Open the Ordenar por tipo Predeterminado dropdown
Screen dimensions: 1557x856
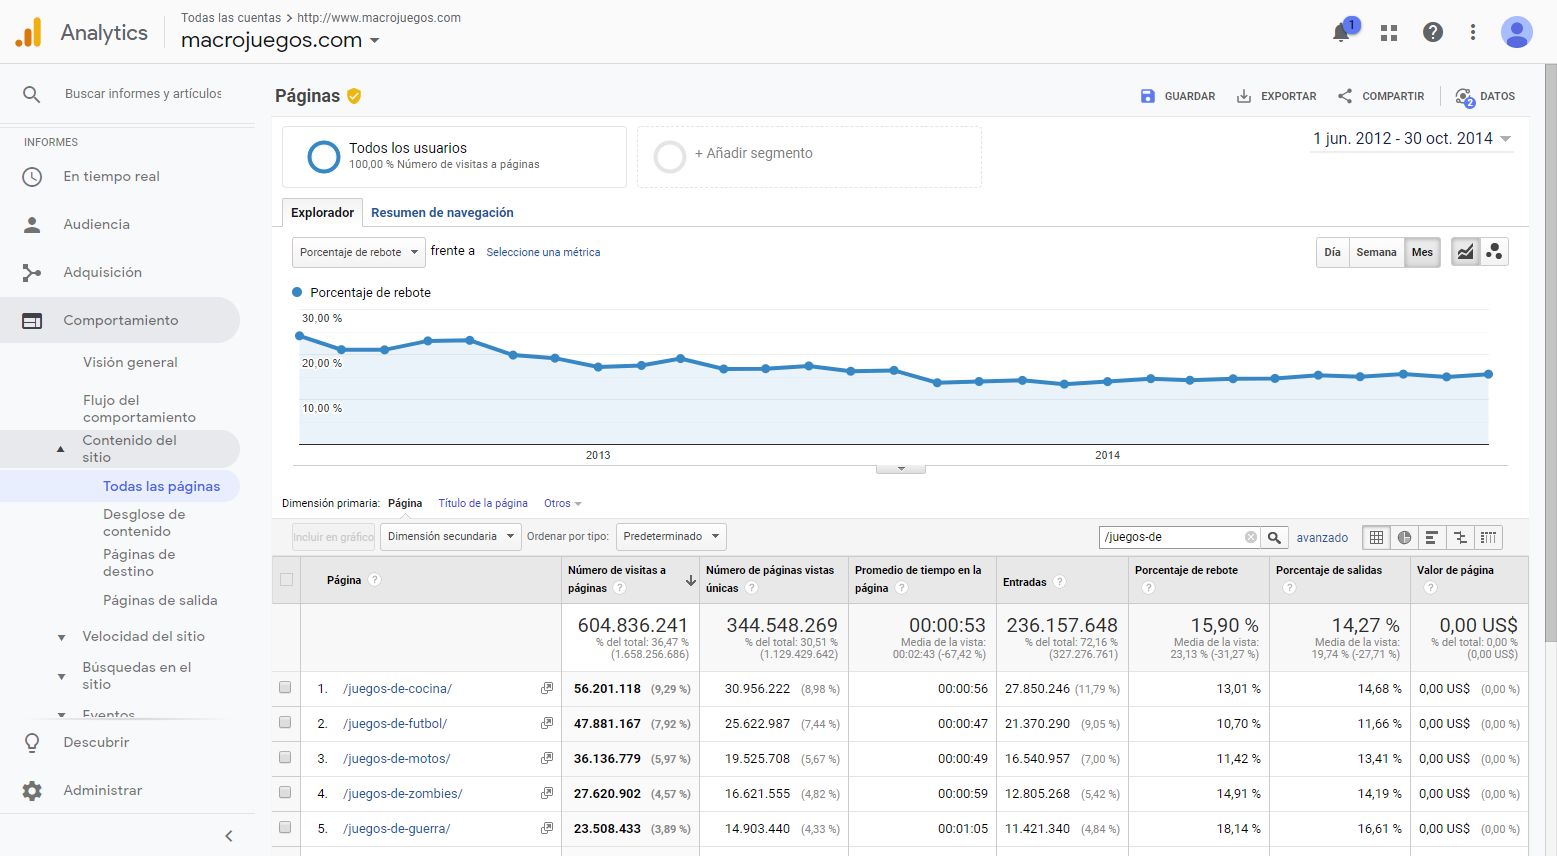point(670,536)
